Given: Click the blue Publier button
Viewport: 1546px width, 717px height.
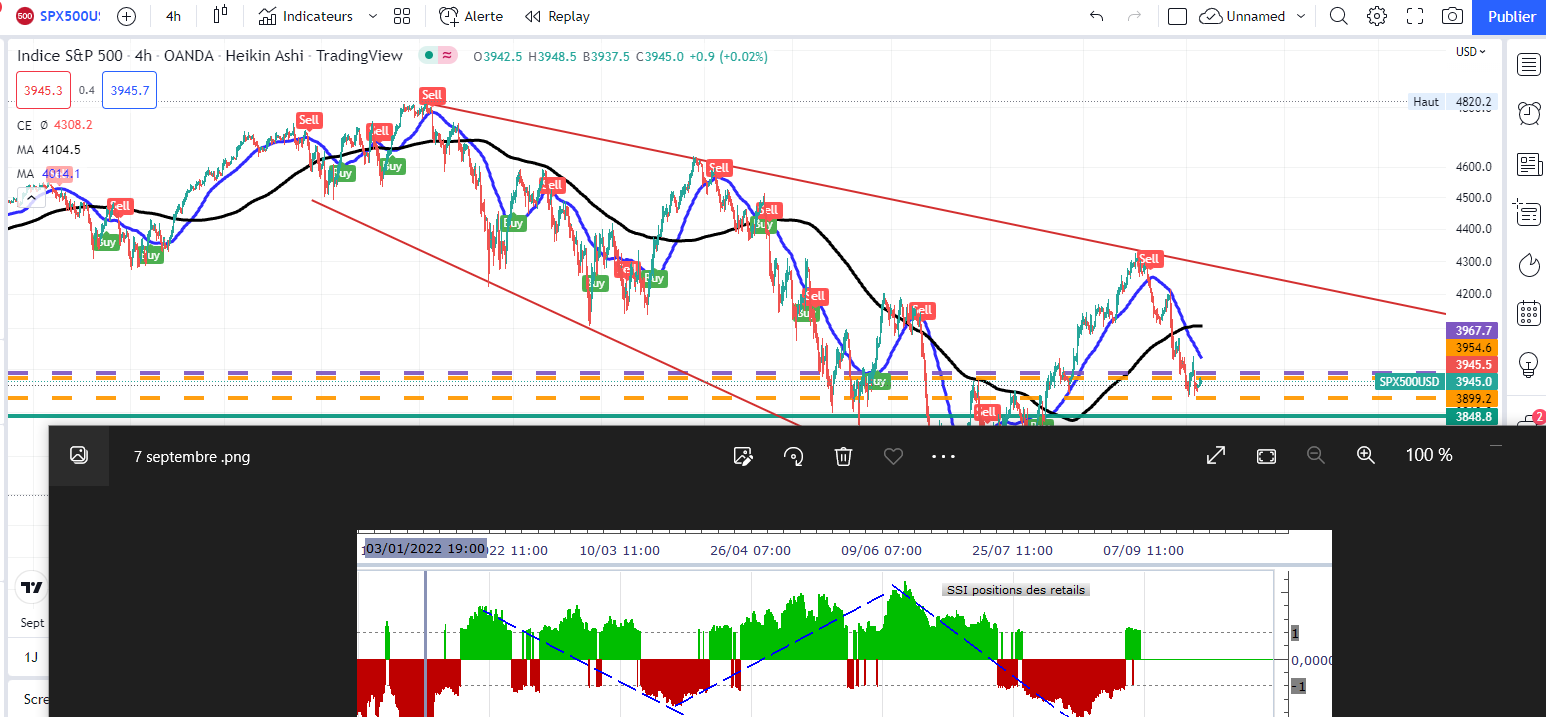Looking at the screenshot, I should pos(1511,16).
